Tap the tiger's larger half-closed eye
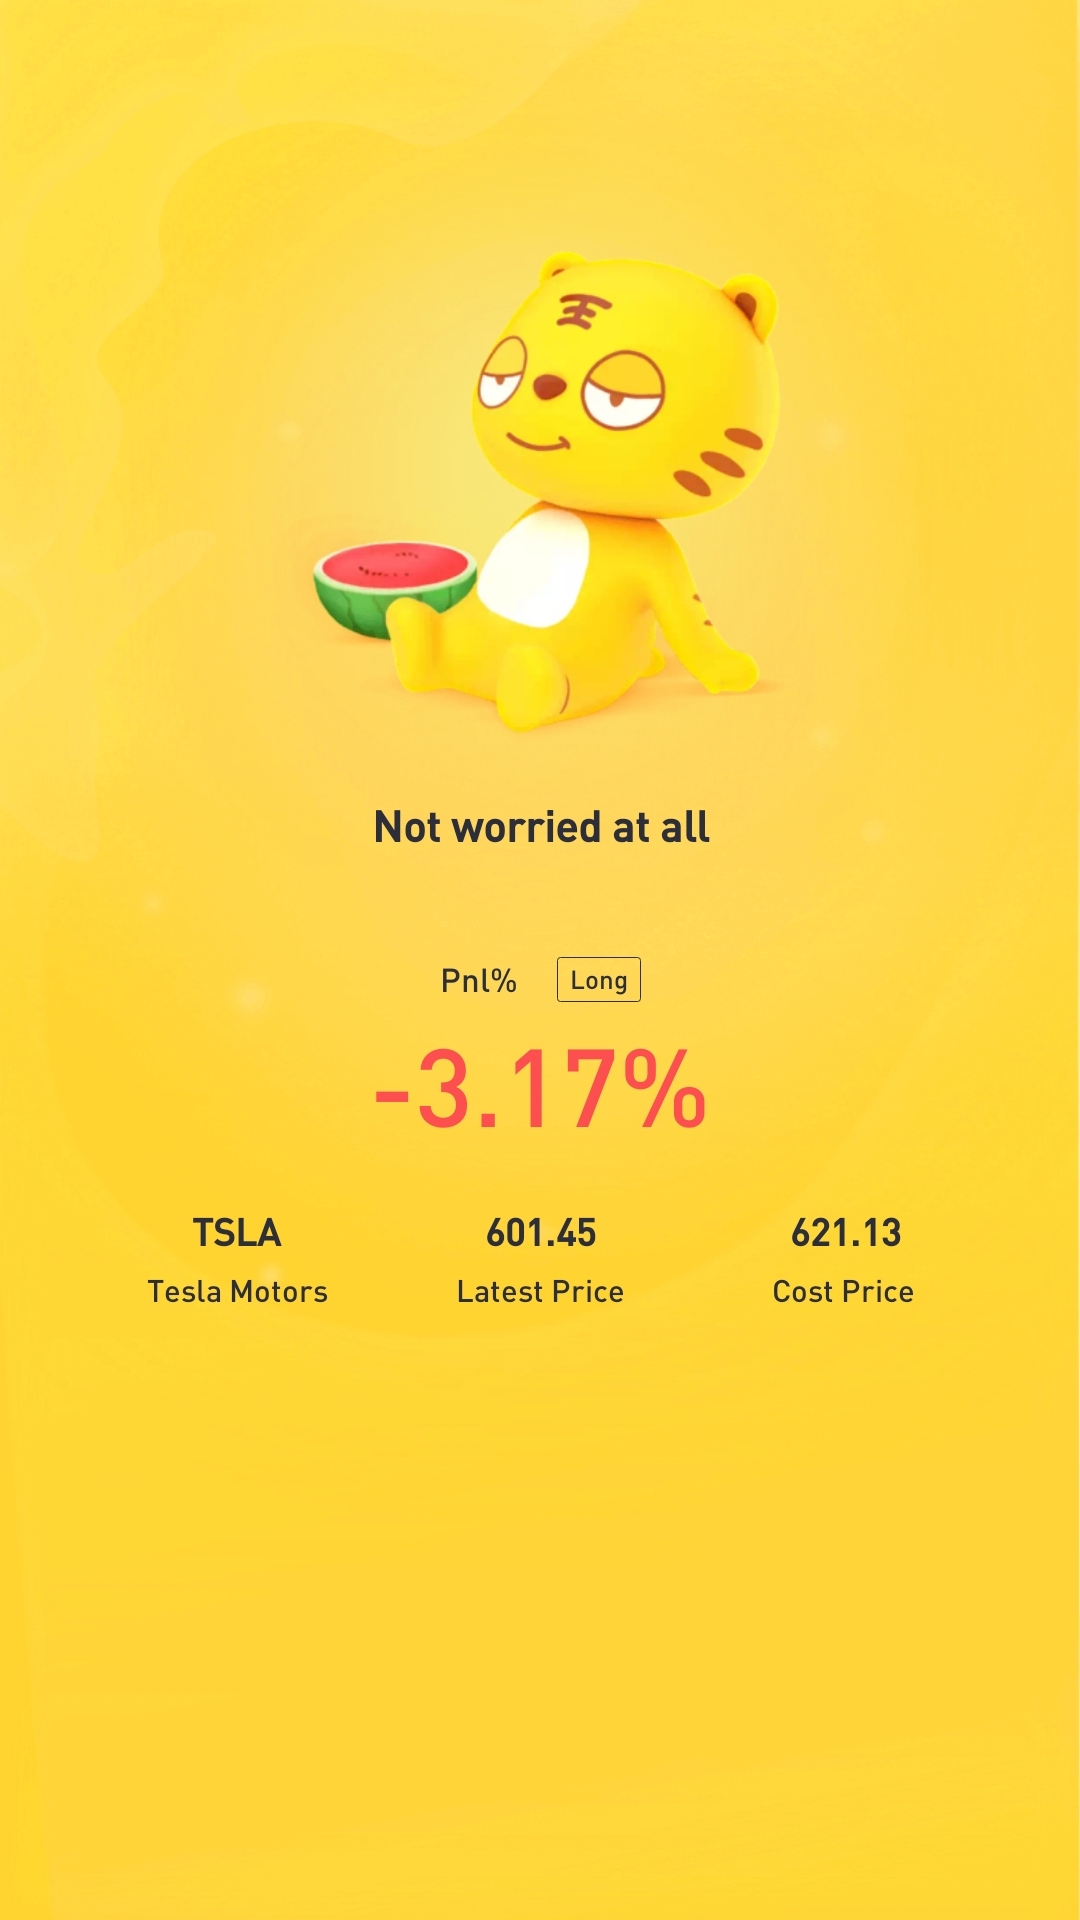This screenshot has width=1080, height=1920. coord(624,392)
